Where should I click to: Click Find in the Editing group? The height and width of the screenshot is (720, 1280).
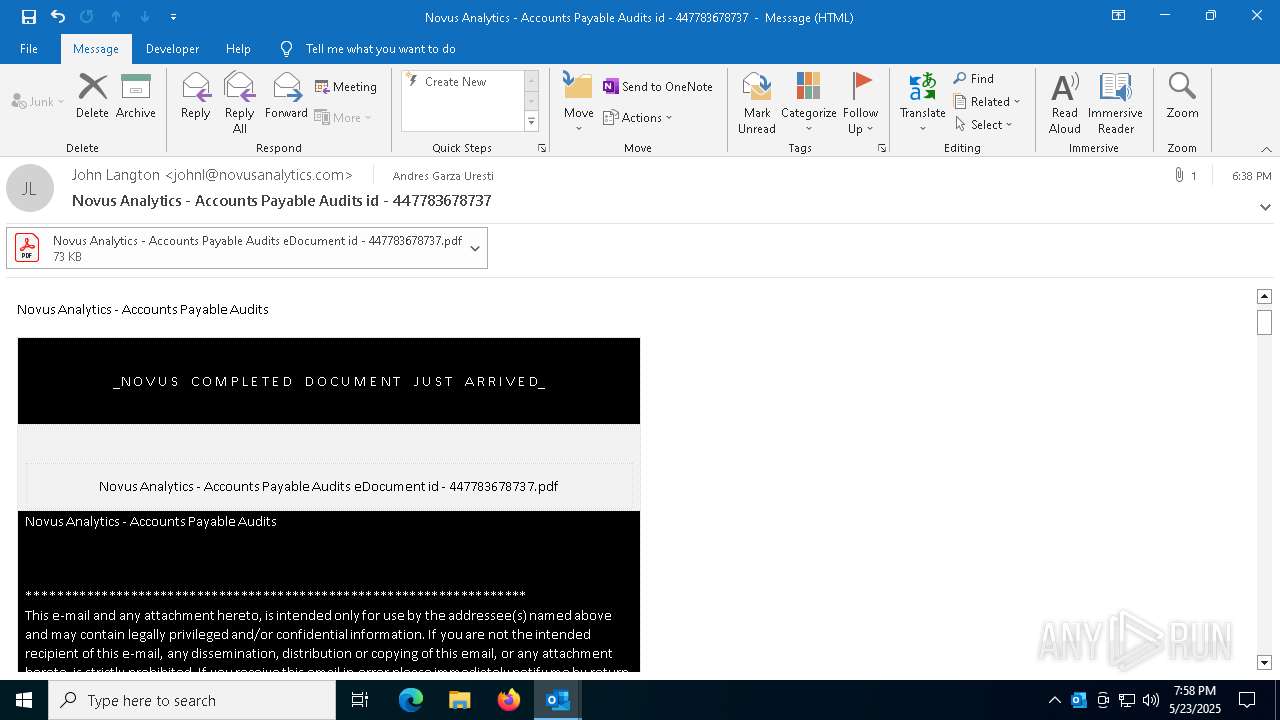(974, 79)
